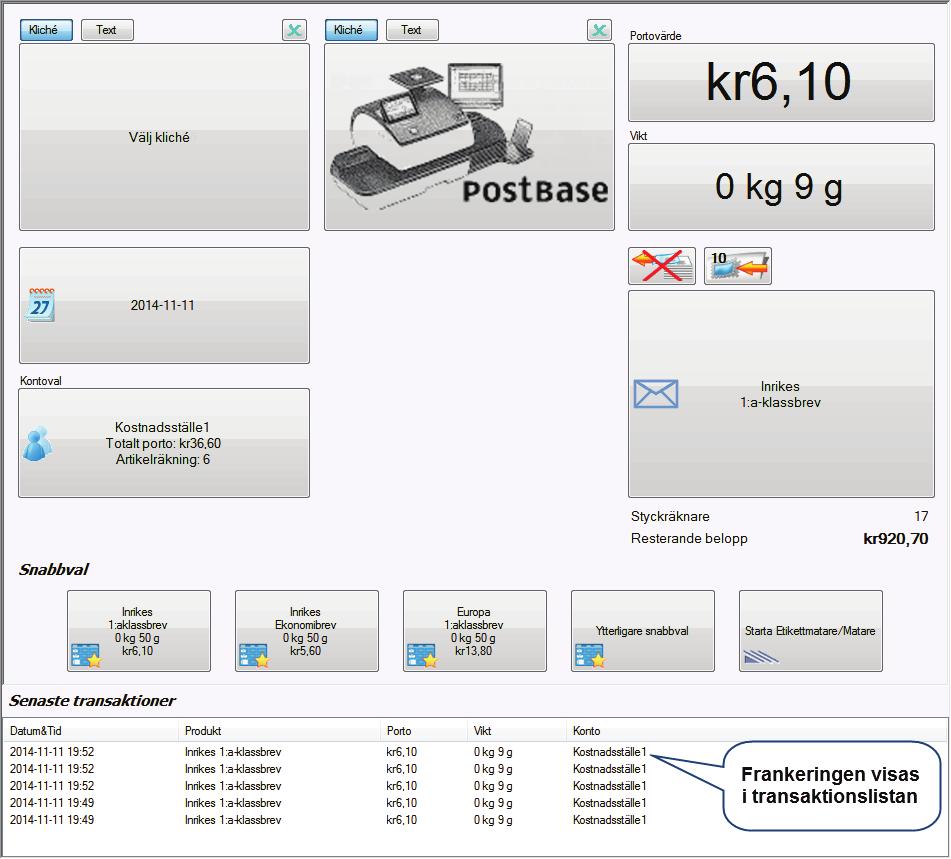This screenshot has height=859, width=951.
Task: Choose Snabbval Europa 1:aklassbrev kr13,80
Action: click(x=475, y=631)
